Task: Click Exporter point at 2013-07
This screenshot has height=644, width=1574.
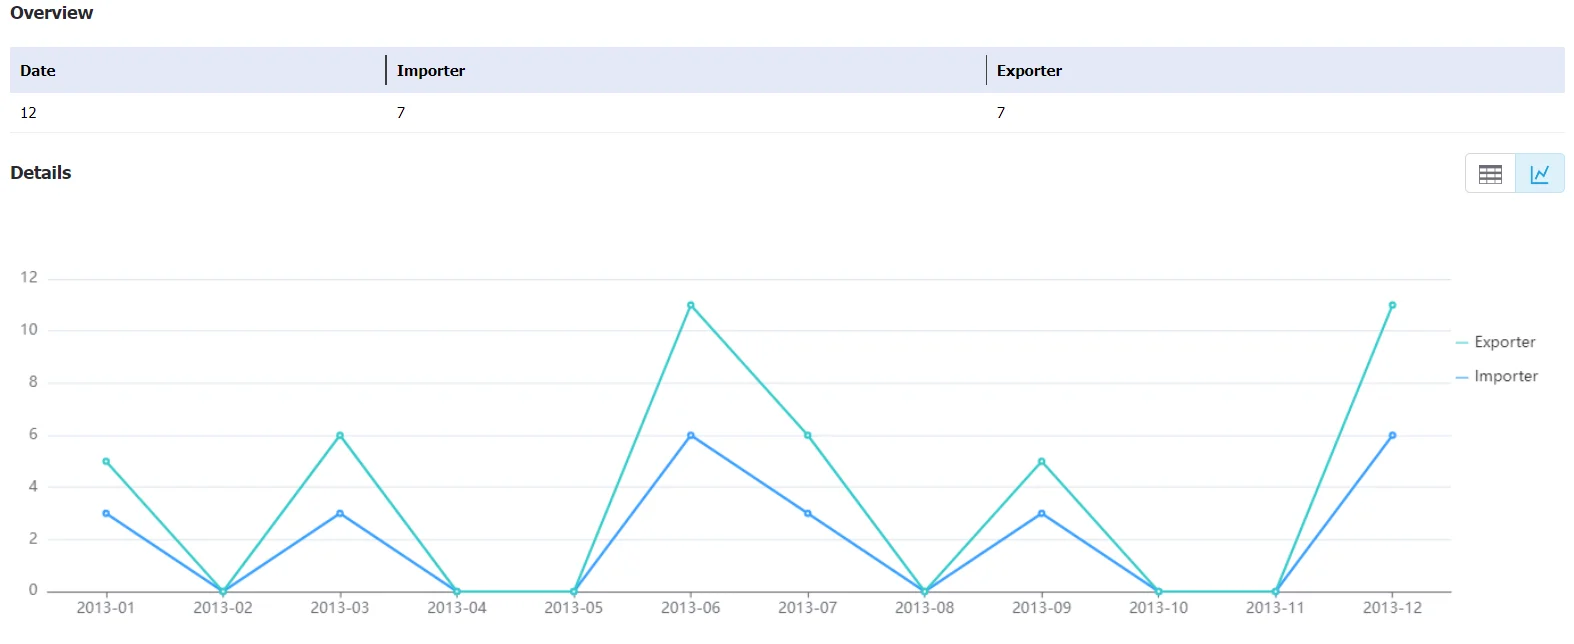Action: tap(808, 436)
